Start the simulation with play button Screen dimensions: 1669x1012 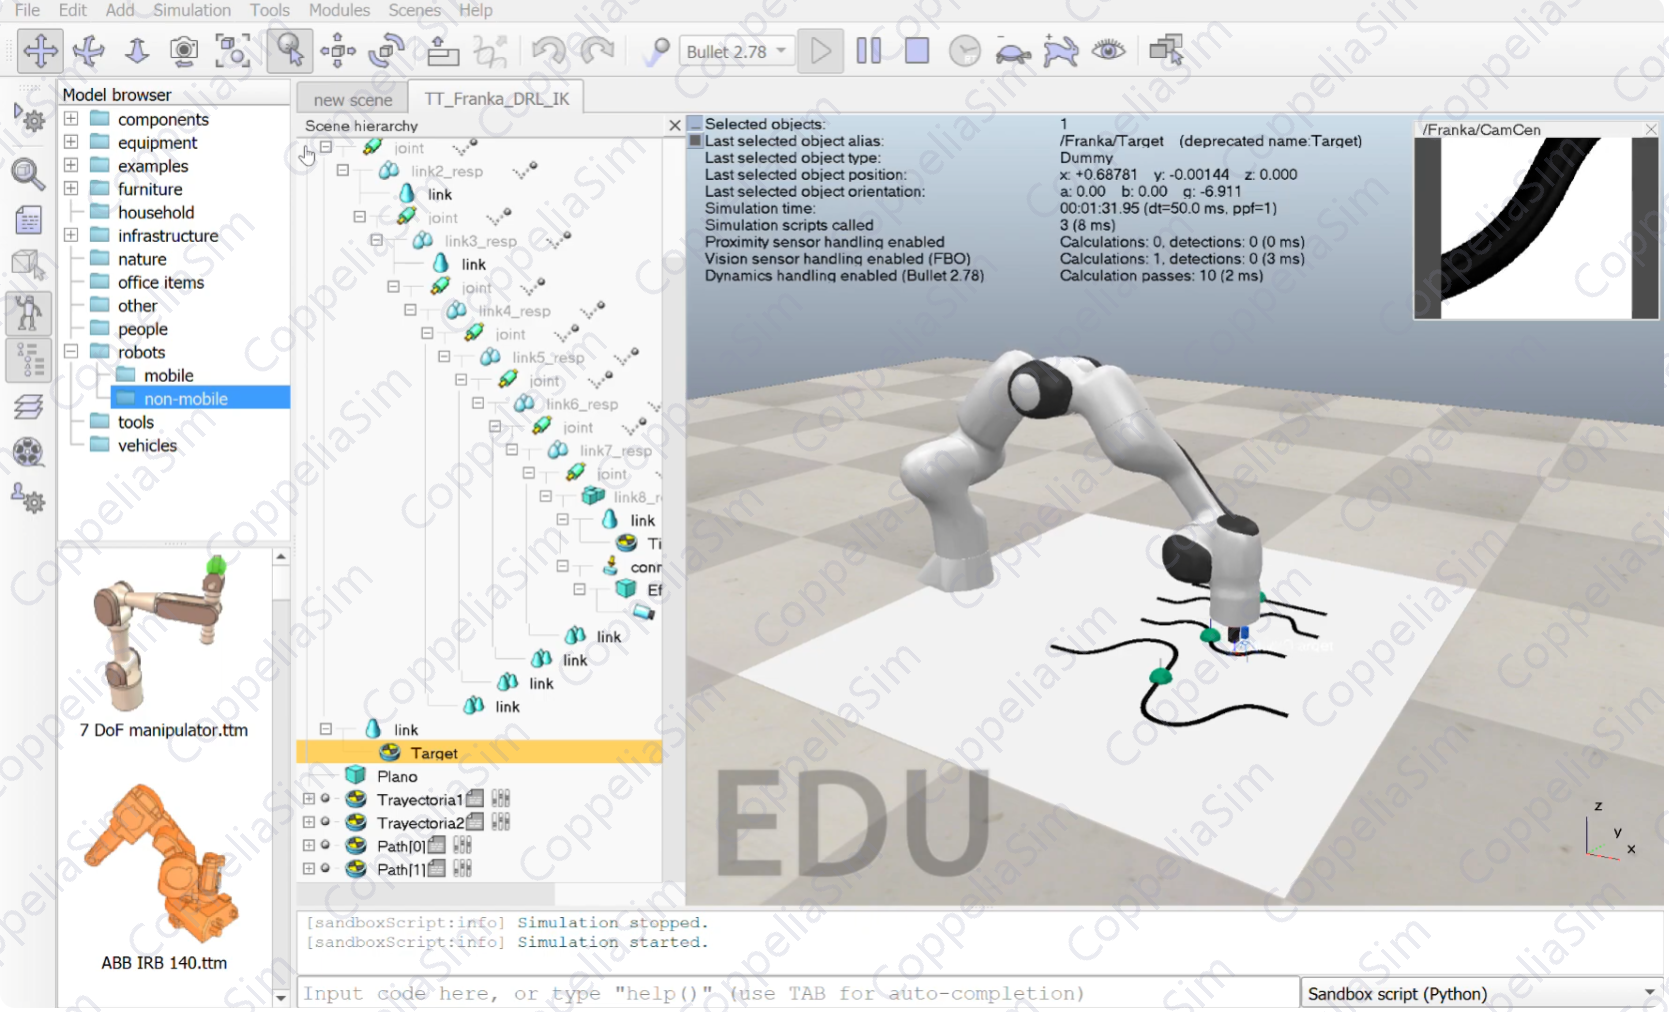tap(821, 50)
